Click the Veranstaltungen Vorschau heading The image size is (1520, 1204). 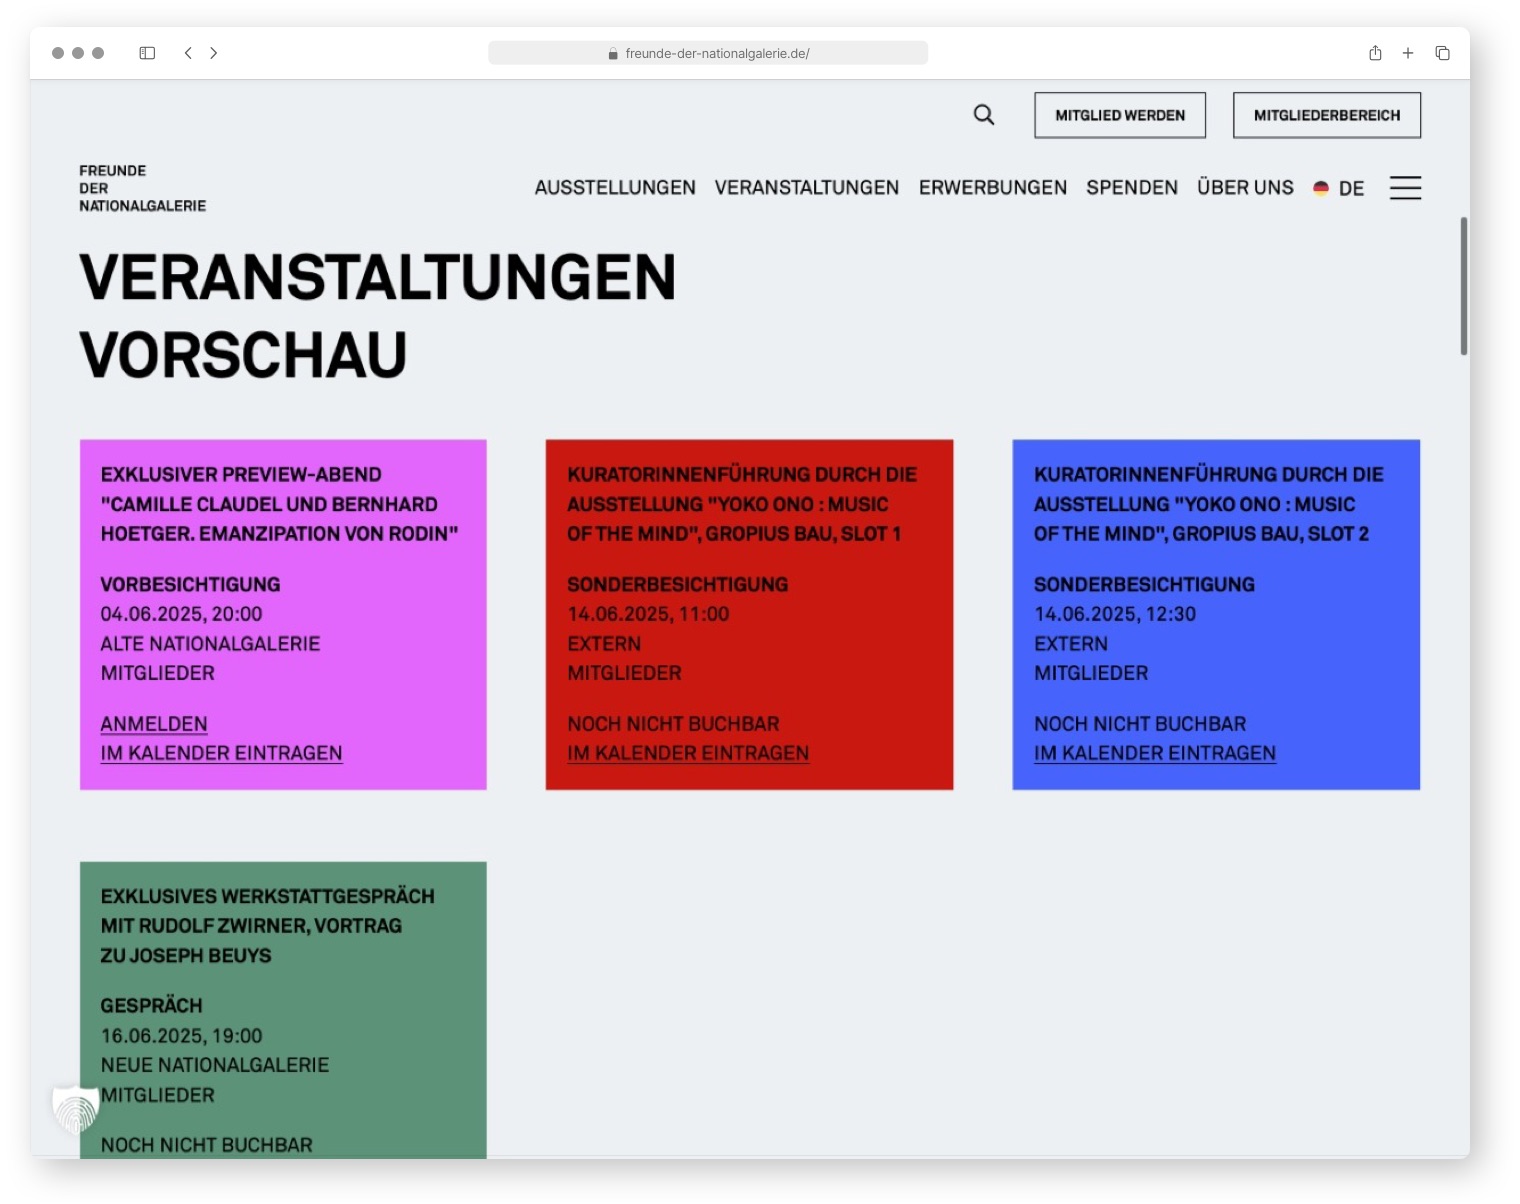pos(378,315)
